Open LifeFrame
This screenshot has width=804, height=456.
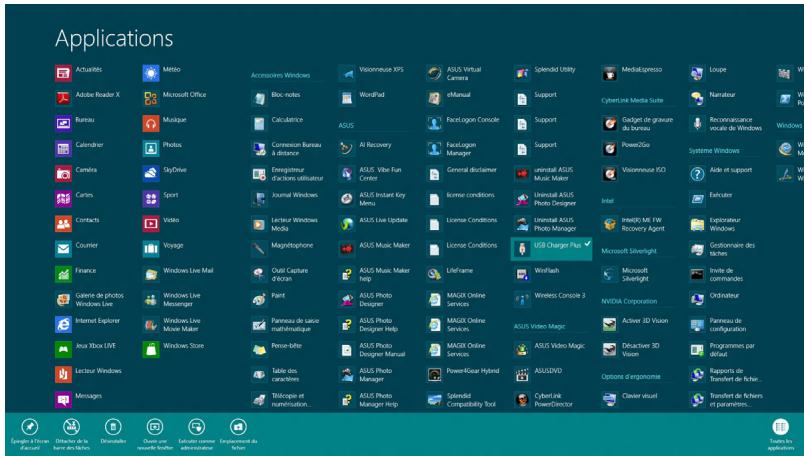(451, 274)
